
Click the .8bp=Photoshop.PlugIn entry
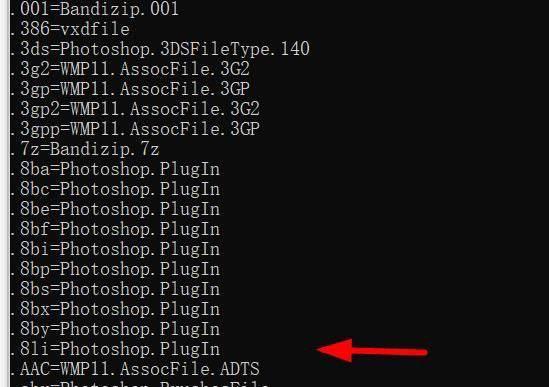click(x=115, y=269)
